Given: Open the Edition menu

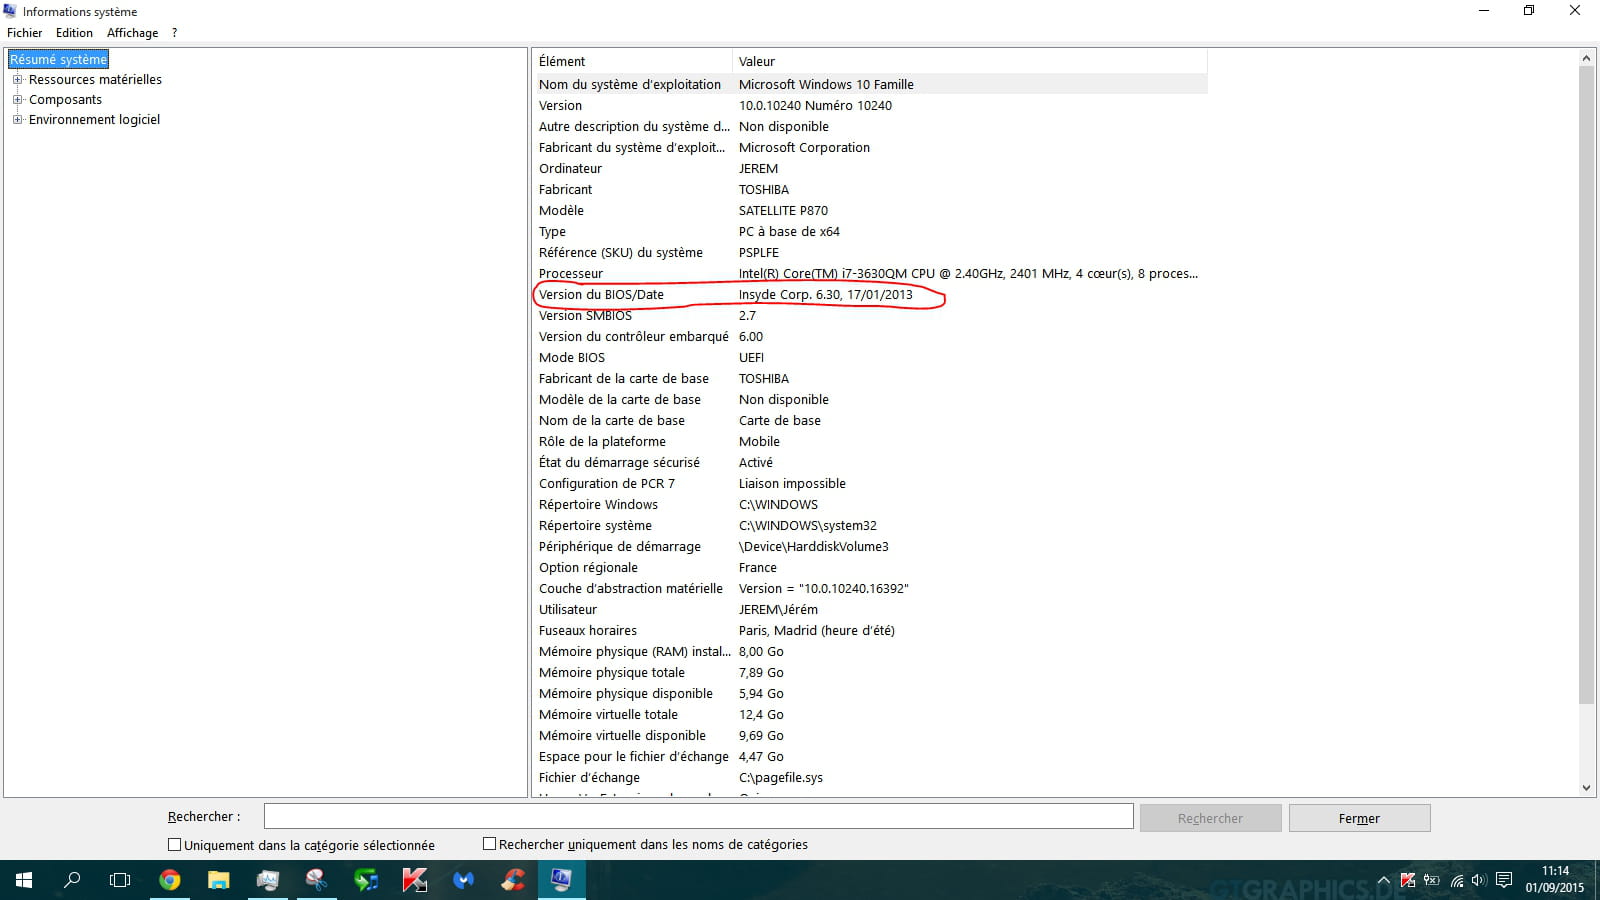Looking at the screenshot, I should (74, 33).
